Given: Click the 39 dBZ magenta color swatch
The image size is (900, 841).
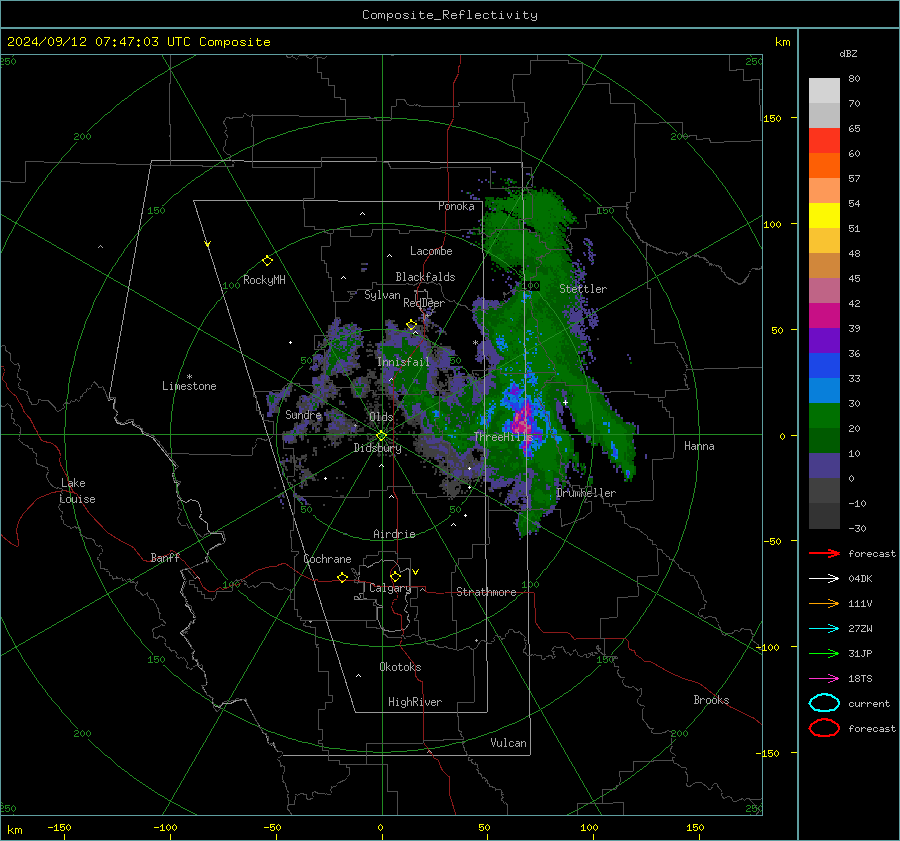Looking at the screenshot, I should tap(824, 316).
